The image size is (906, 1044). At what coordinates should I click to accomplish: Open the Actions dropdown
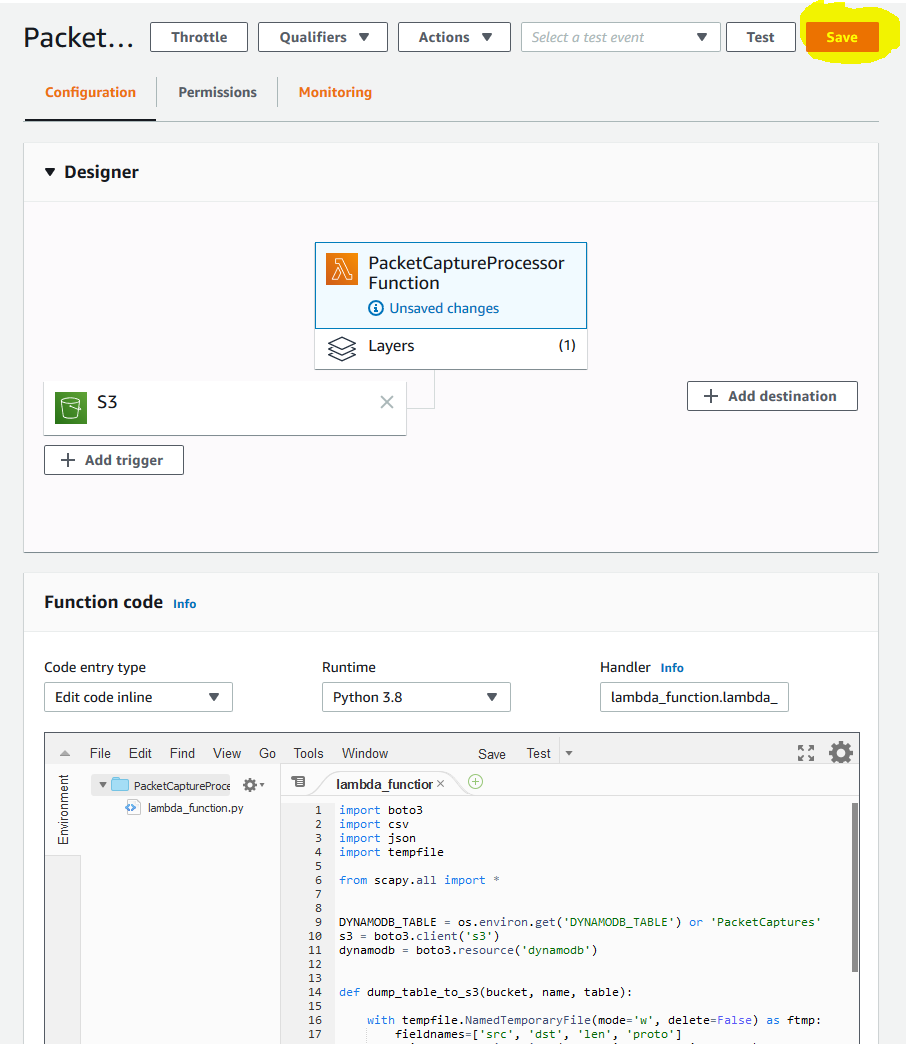[x=454, y=37]
